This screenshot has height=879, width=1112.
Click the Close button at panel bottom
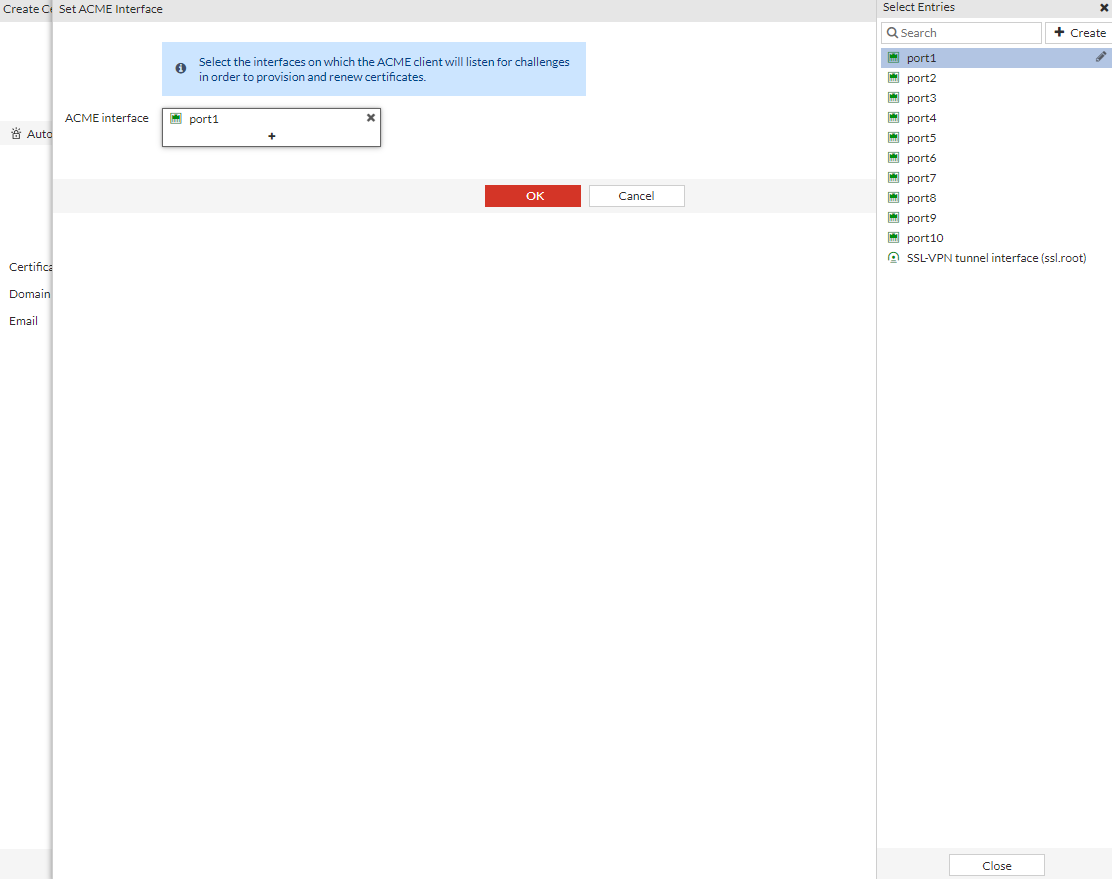coord(996,866)
